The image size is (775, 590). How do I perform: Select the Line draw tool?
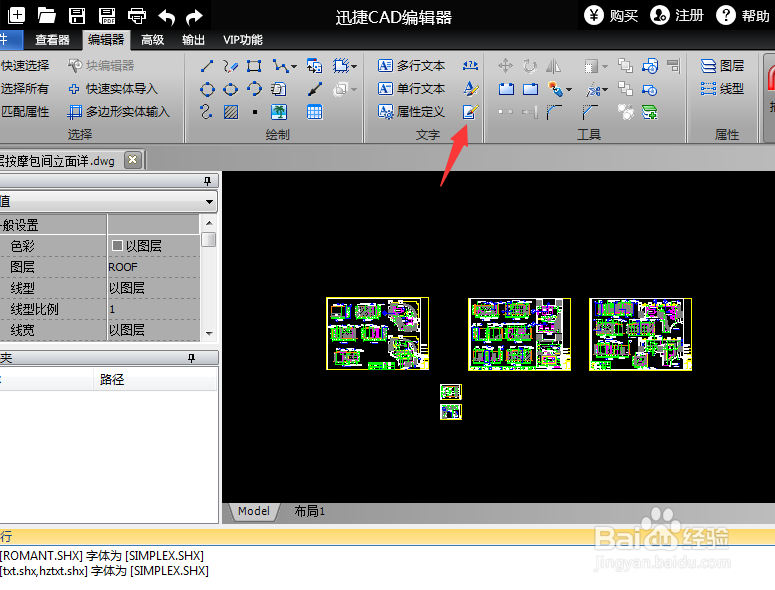[207, 66]
